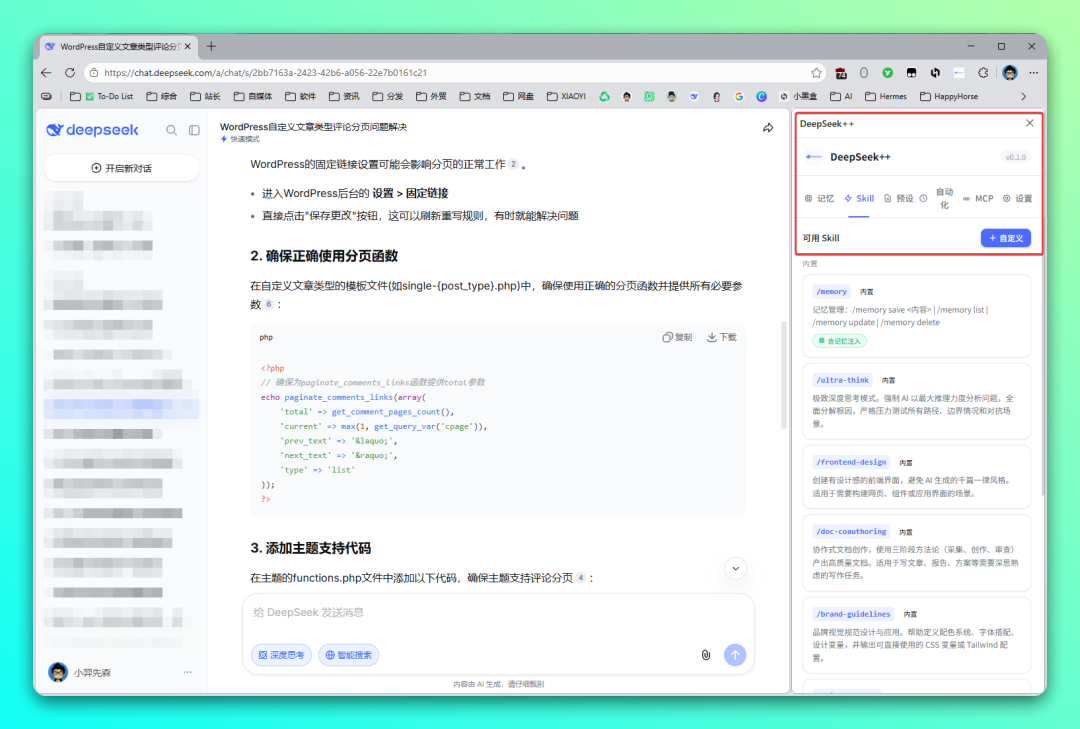Open the 设置 tab in DeepSeek++
The height and width of the screenshot is (729, 1080).
click(1017, 198)
